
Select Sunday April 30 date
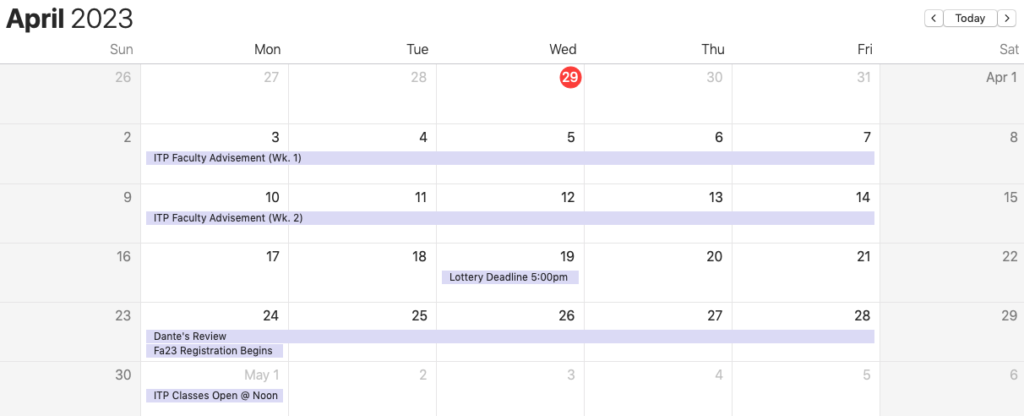pos(123,375)
